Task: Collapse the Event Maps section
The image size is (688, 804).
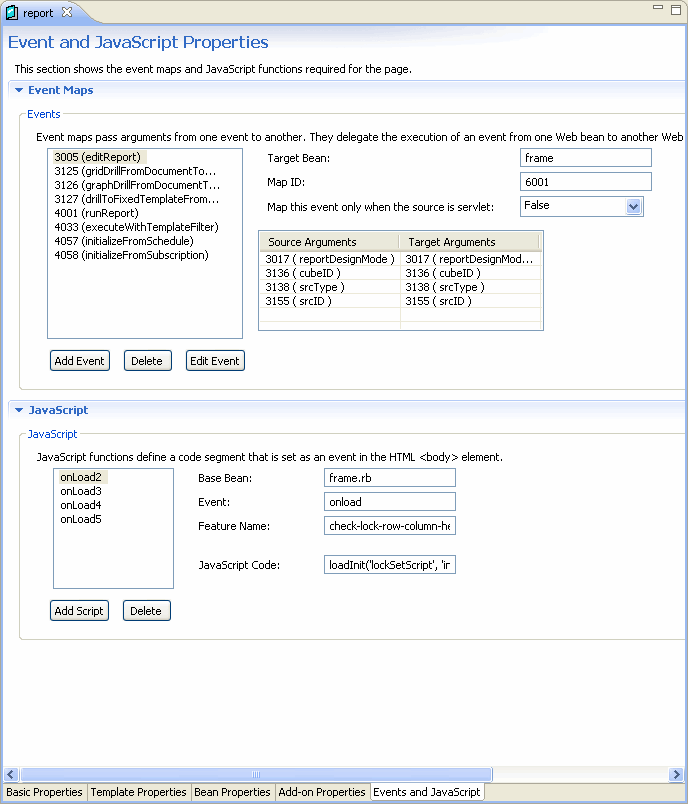Action: [x=19, y=90]
